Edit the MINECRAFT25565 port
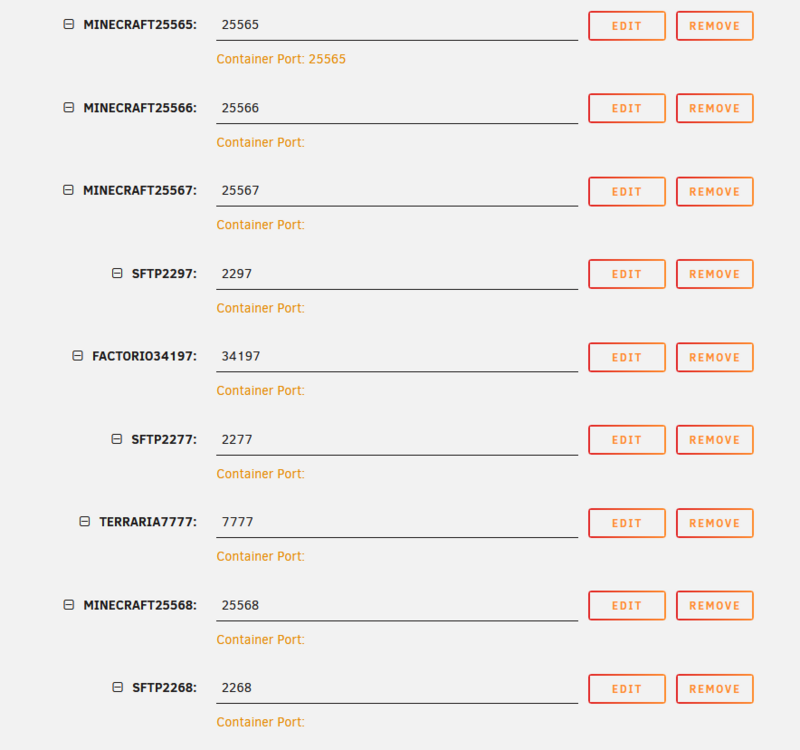Image resolution: width=800 pixels, height=750 pixels. (627, 26)
